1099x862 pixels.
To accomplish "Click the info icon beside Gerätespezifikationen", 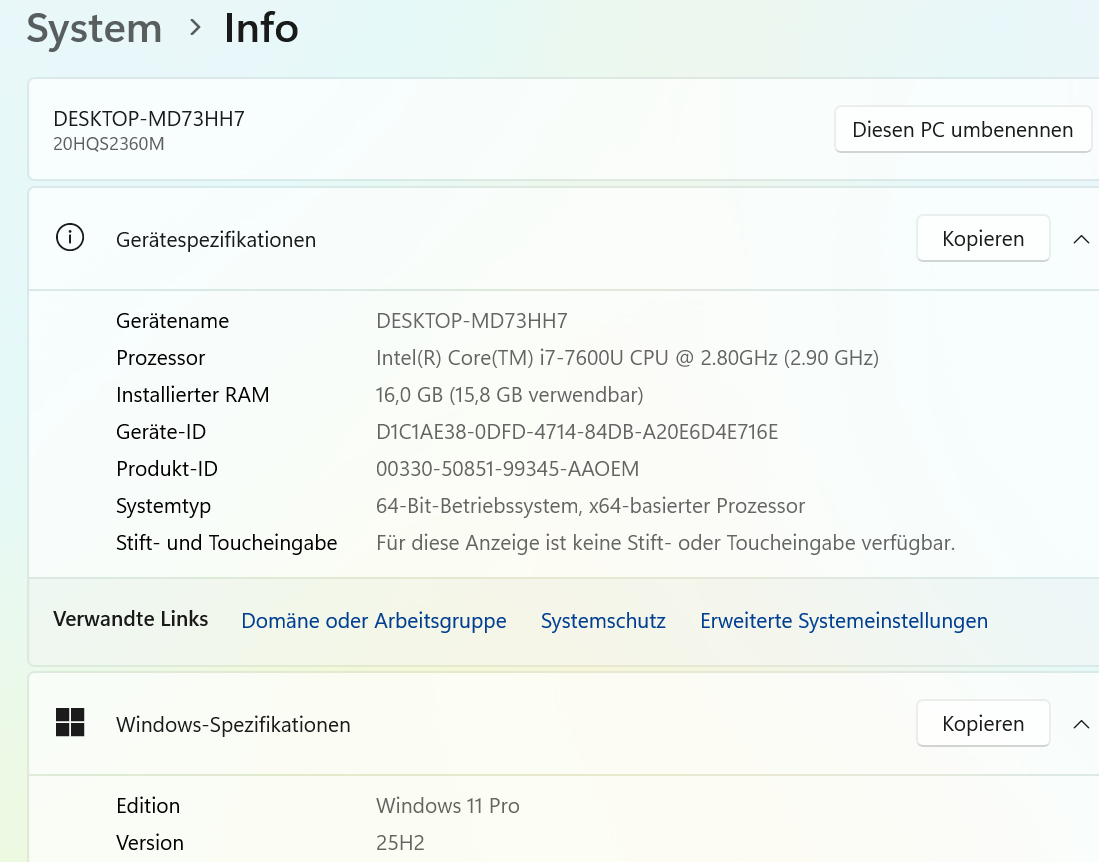I will pos(69,238).
